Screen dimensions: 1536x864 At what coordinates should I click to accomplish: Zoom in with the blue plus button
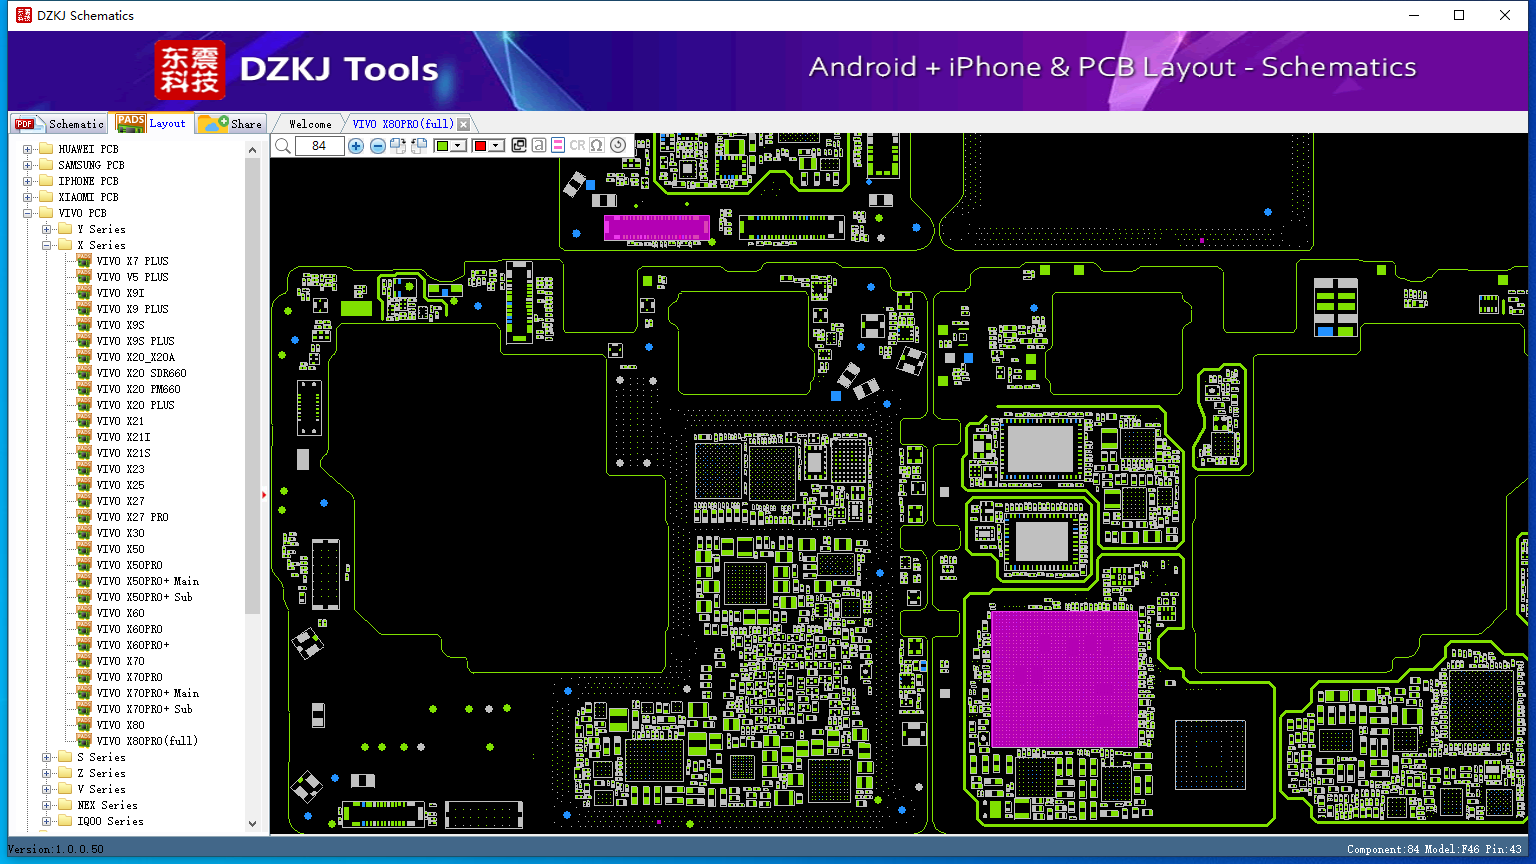coord(356,146)
